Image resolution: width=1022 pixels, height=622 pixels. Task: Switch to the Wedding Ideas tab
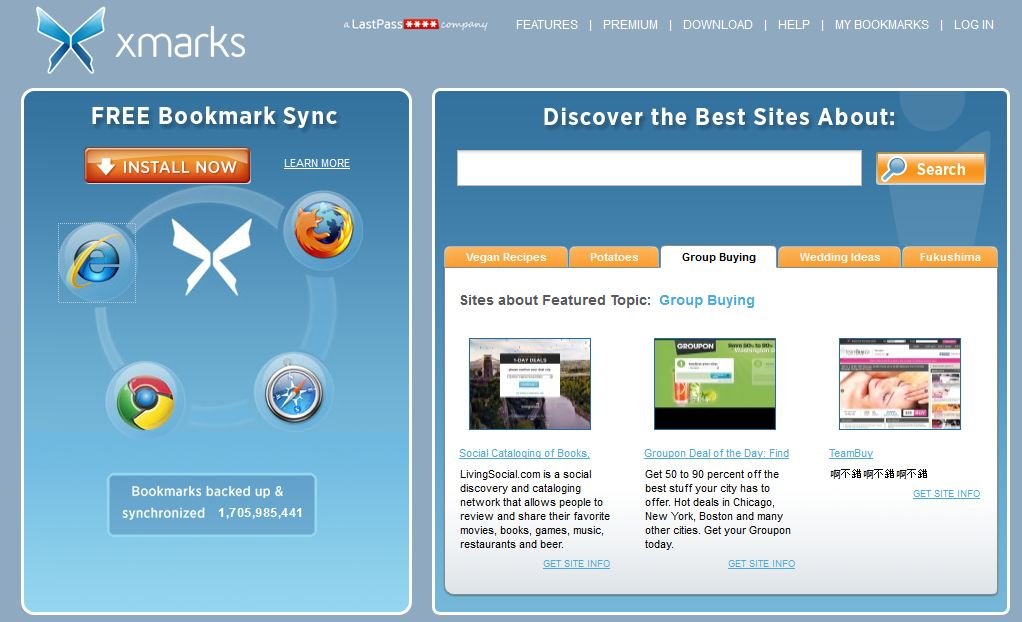[840, 257]
